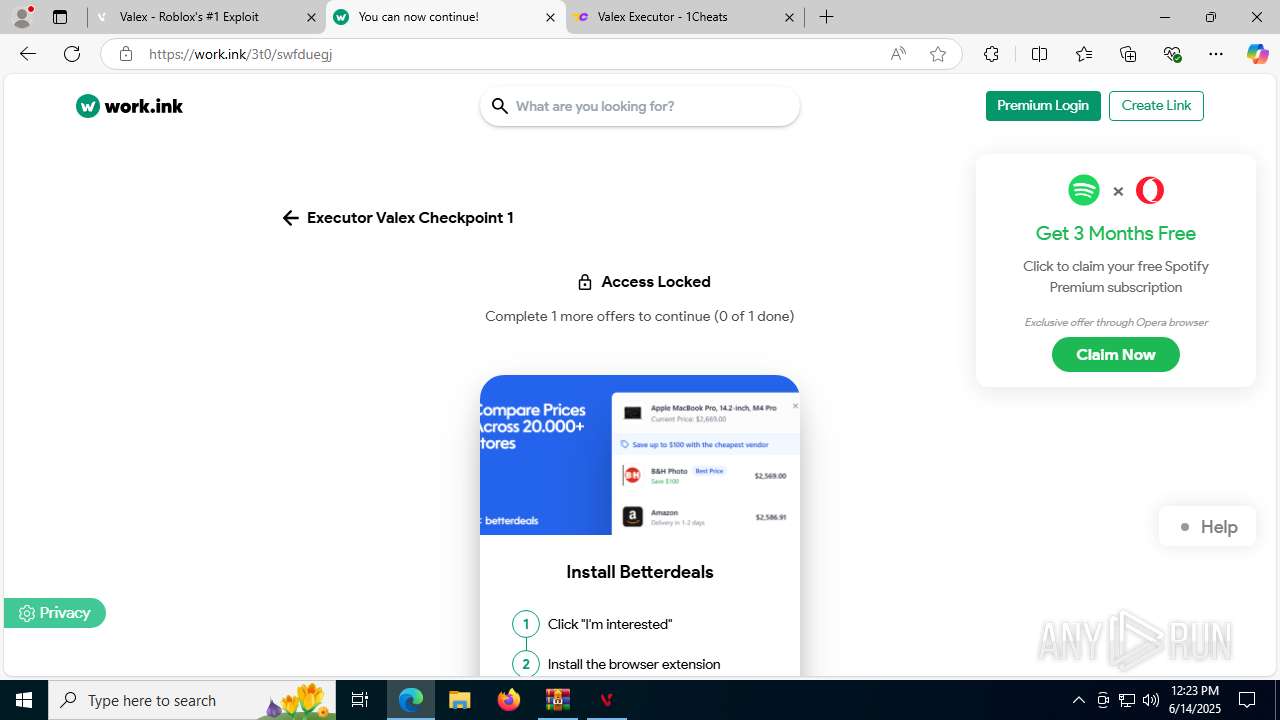Screen dimensions: 1280x720
Task: Click the work.ink logo
Action: [x=129, y=106]
